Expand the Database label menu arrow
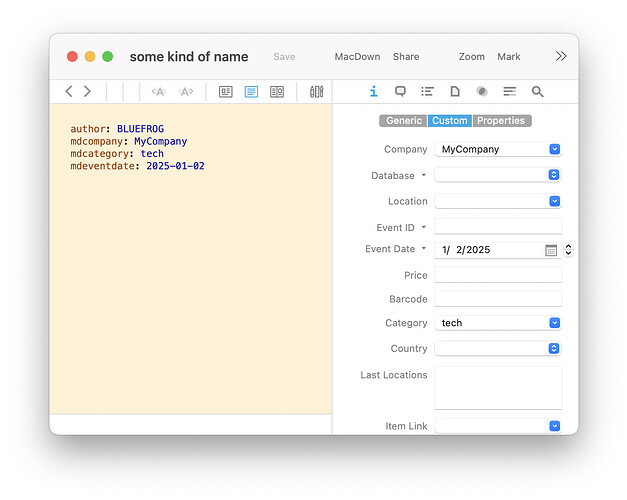 pyautogui.click(x=424, y=175)
